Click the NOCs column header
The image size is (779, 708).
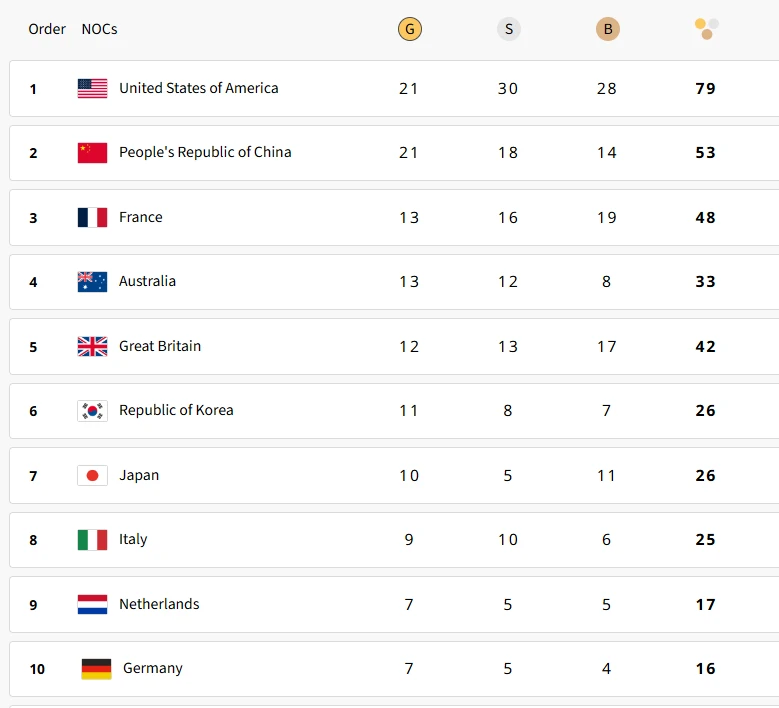tap(99, 29)
